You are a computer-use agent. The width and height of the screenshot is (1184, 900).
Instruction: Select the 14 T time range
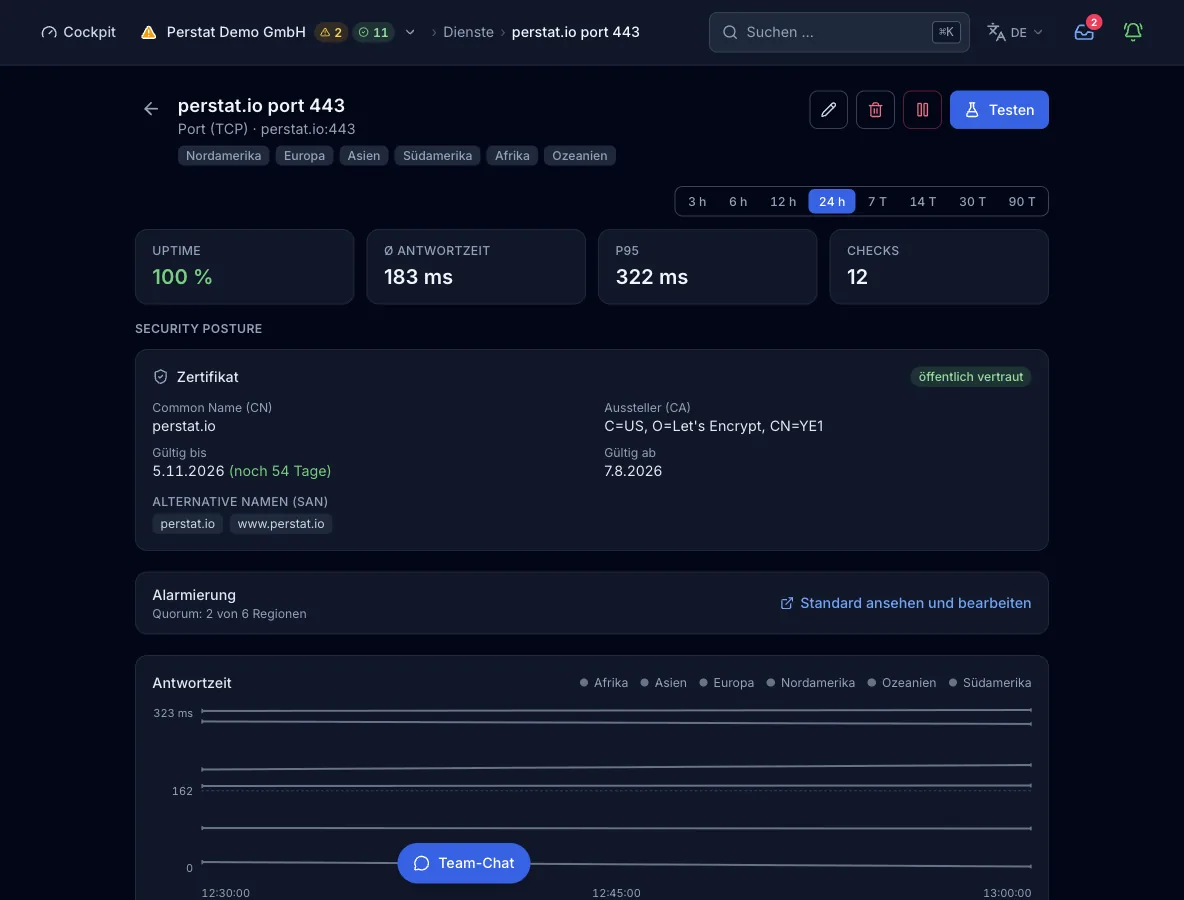point(923,202)
